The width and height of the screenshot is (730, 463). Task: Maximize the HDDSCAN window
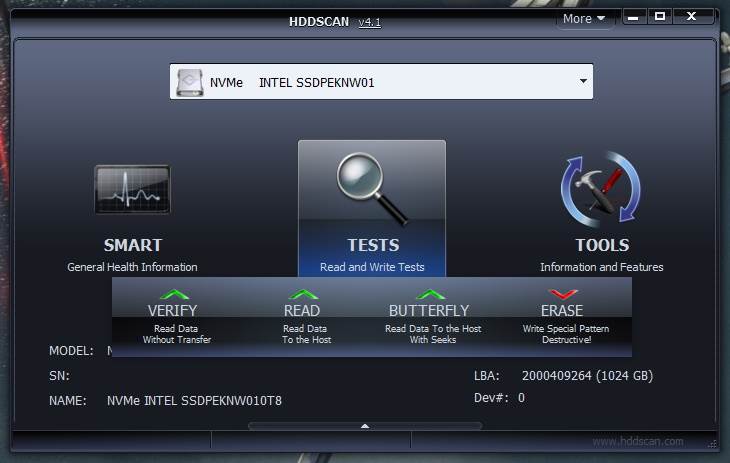tap(660, 17)
